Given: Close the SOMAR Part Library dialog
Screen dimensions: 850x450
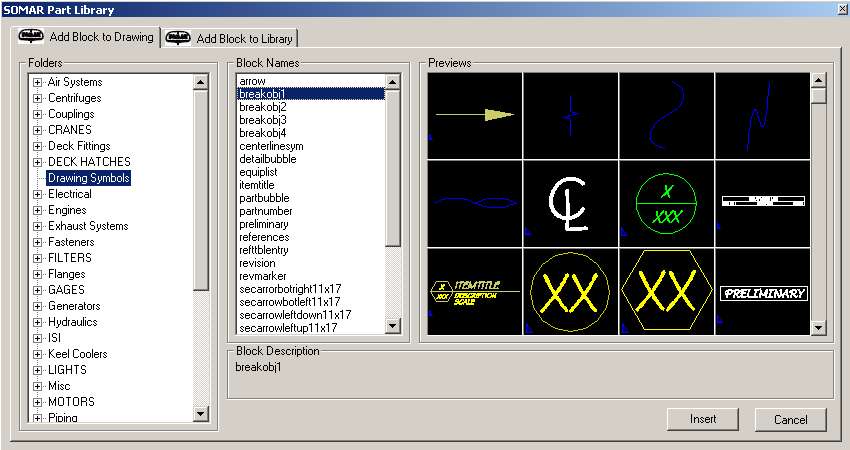Looking at the screenshot, I should coord(842,9).
